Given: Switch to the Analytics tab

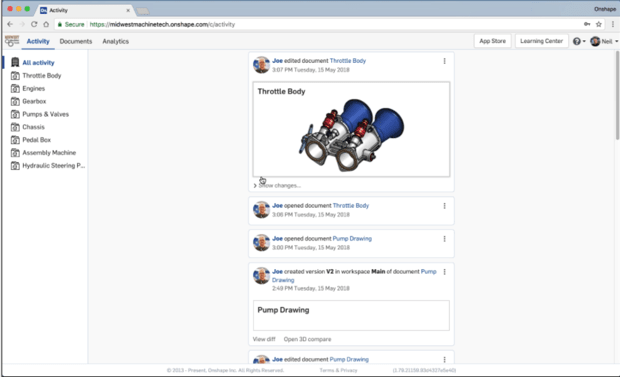Looking at the screenshot, I should point(115,41).
